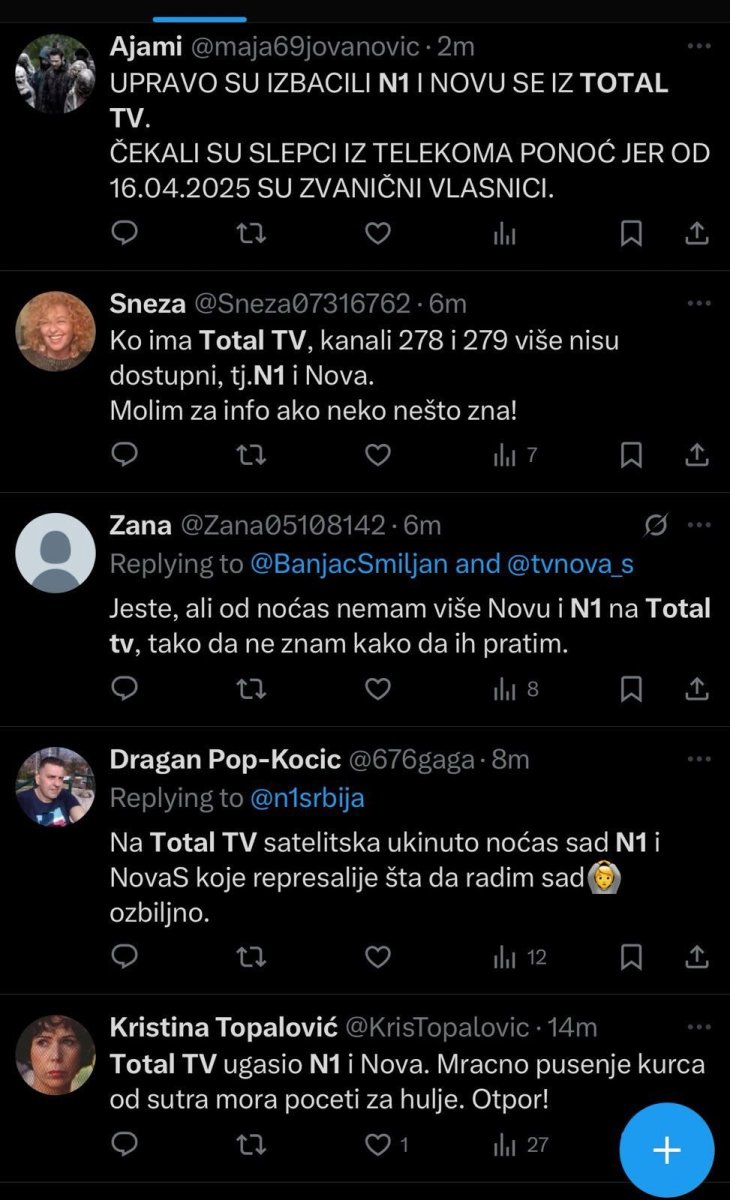Image resolution: width=730 pixels, height=1200 pixels.
Task: Compose a new post with plus button
Action: click(667, 1150)
